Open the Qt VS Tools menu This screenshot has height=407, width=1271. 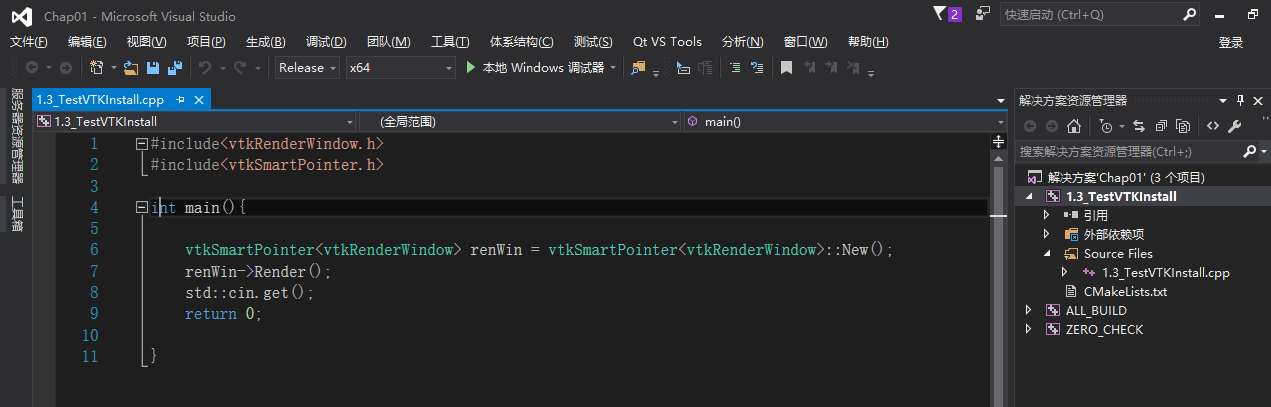(667, 42)
